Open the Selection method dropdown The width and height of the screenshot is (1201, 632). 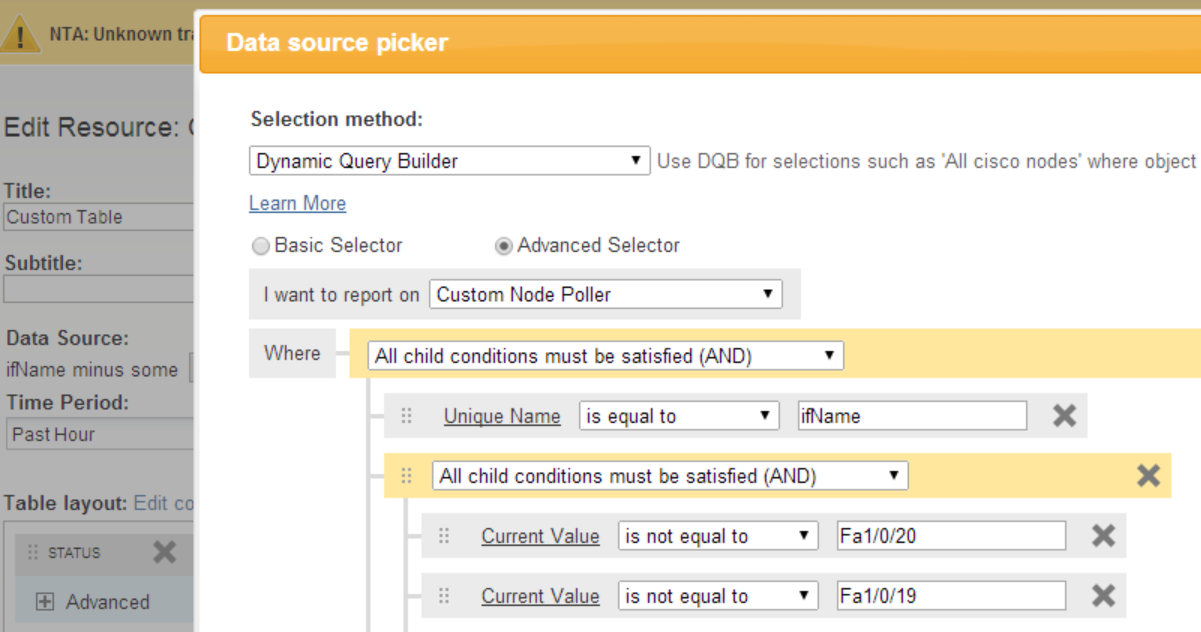pyautogui.click(x=449, y=161)
